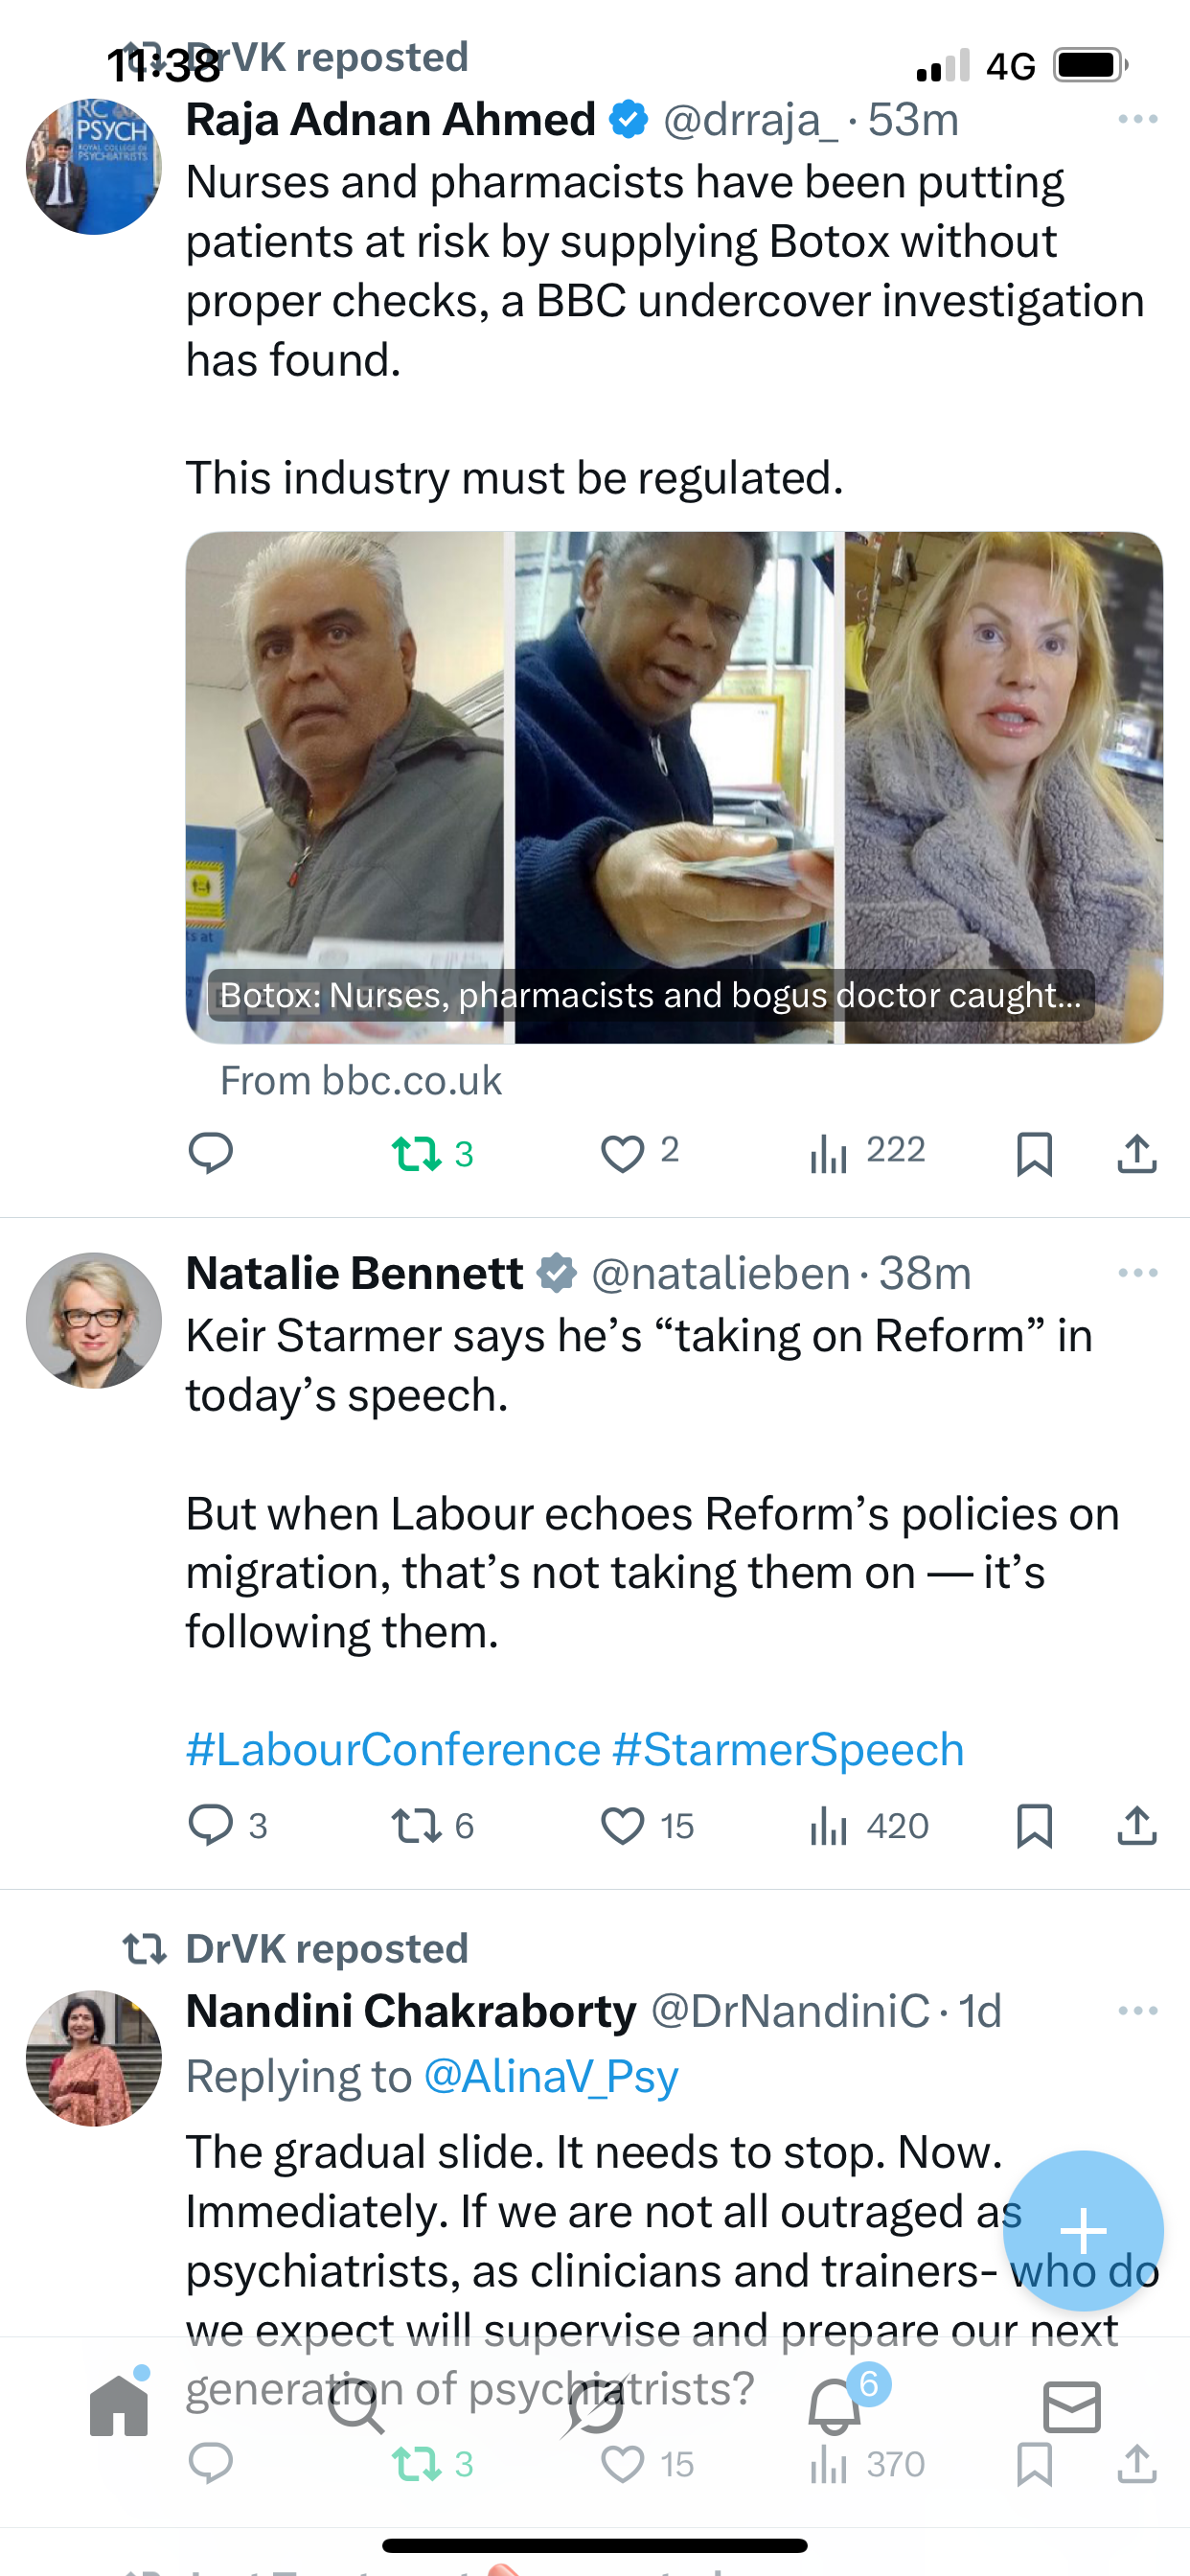Undo repost on Raja Adnan Ahmed's post

[x=418, y=1153]
